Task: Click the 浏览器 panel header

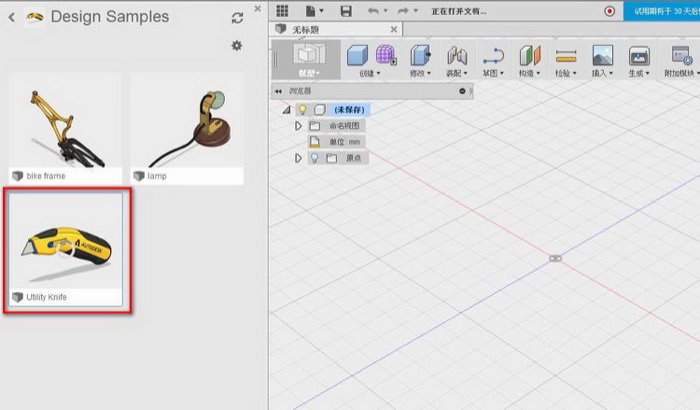Action: [x=372, y=91]
